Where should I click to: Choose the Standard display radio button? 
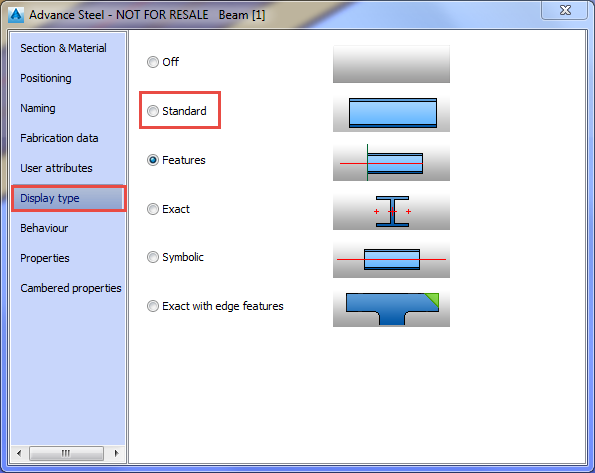153,111
